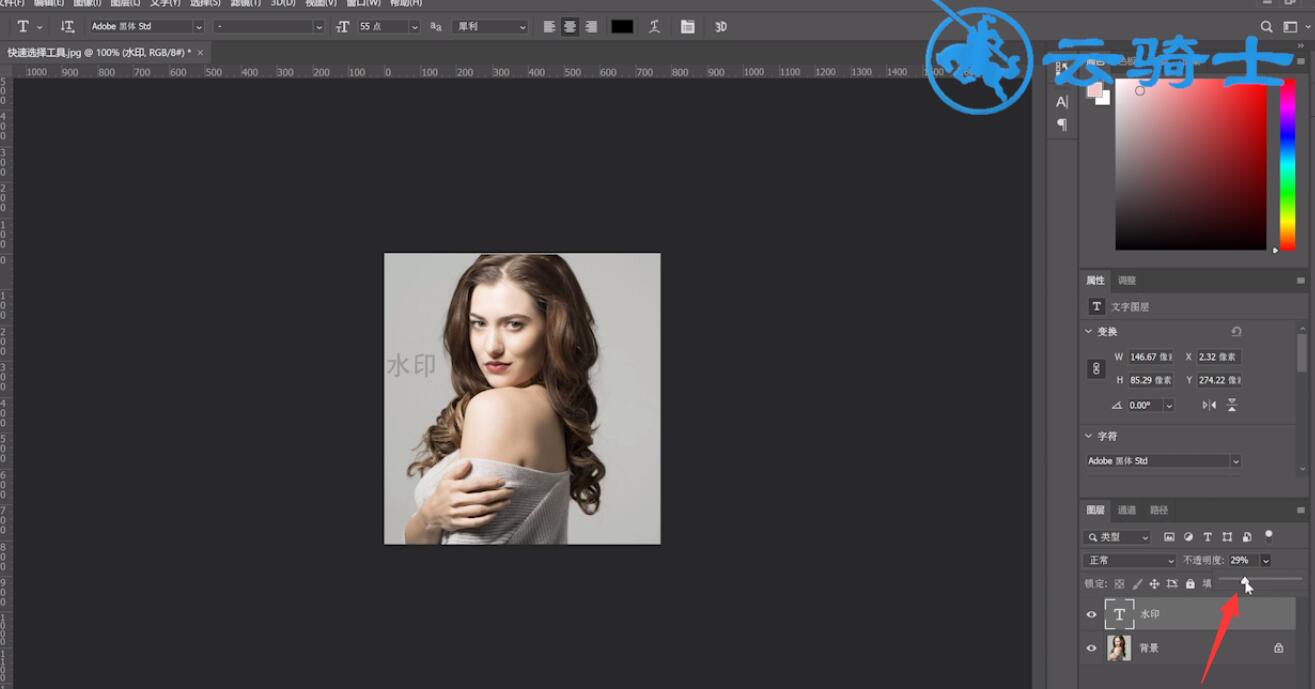
Task: Reset transform in properties panel
Action: (1236, 331)
